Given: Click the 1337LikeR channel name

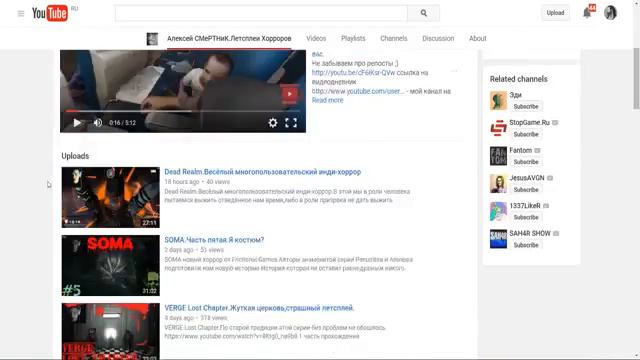Looking at the screenshot, I should (x=524, y=206).
